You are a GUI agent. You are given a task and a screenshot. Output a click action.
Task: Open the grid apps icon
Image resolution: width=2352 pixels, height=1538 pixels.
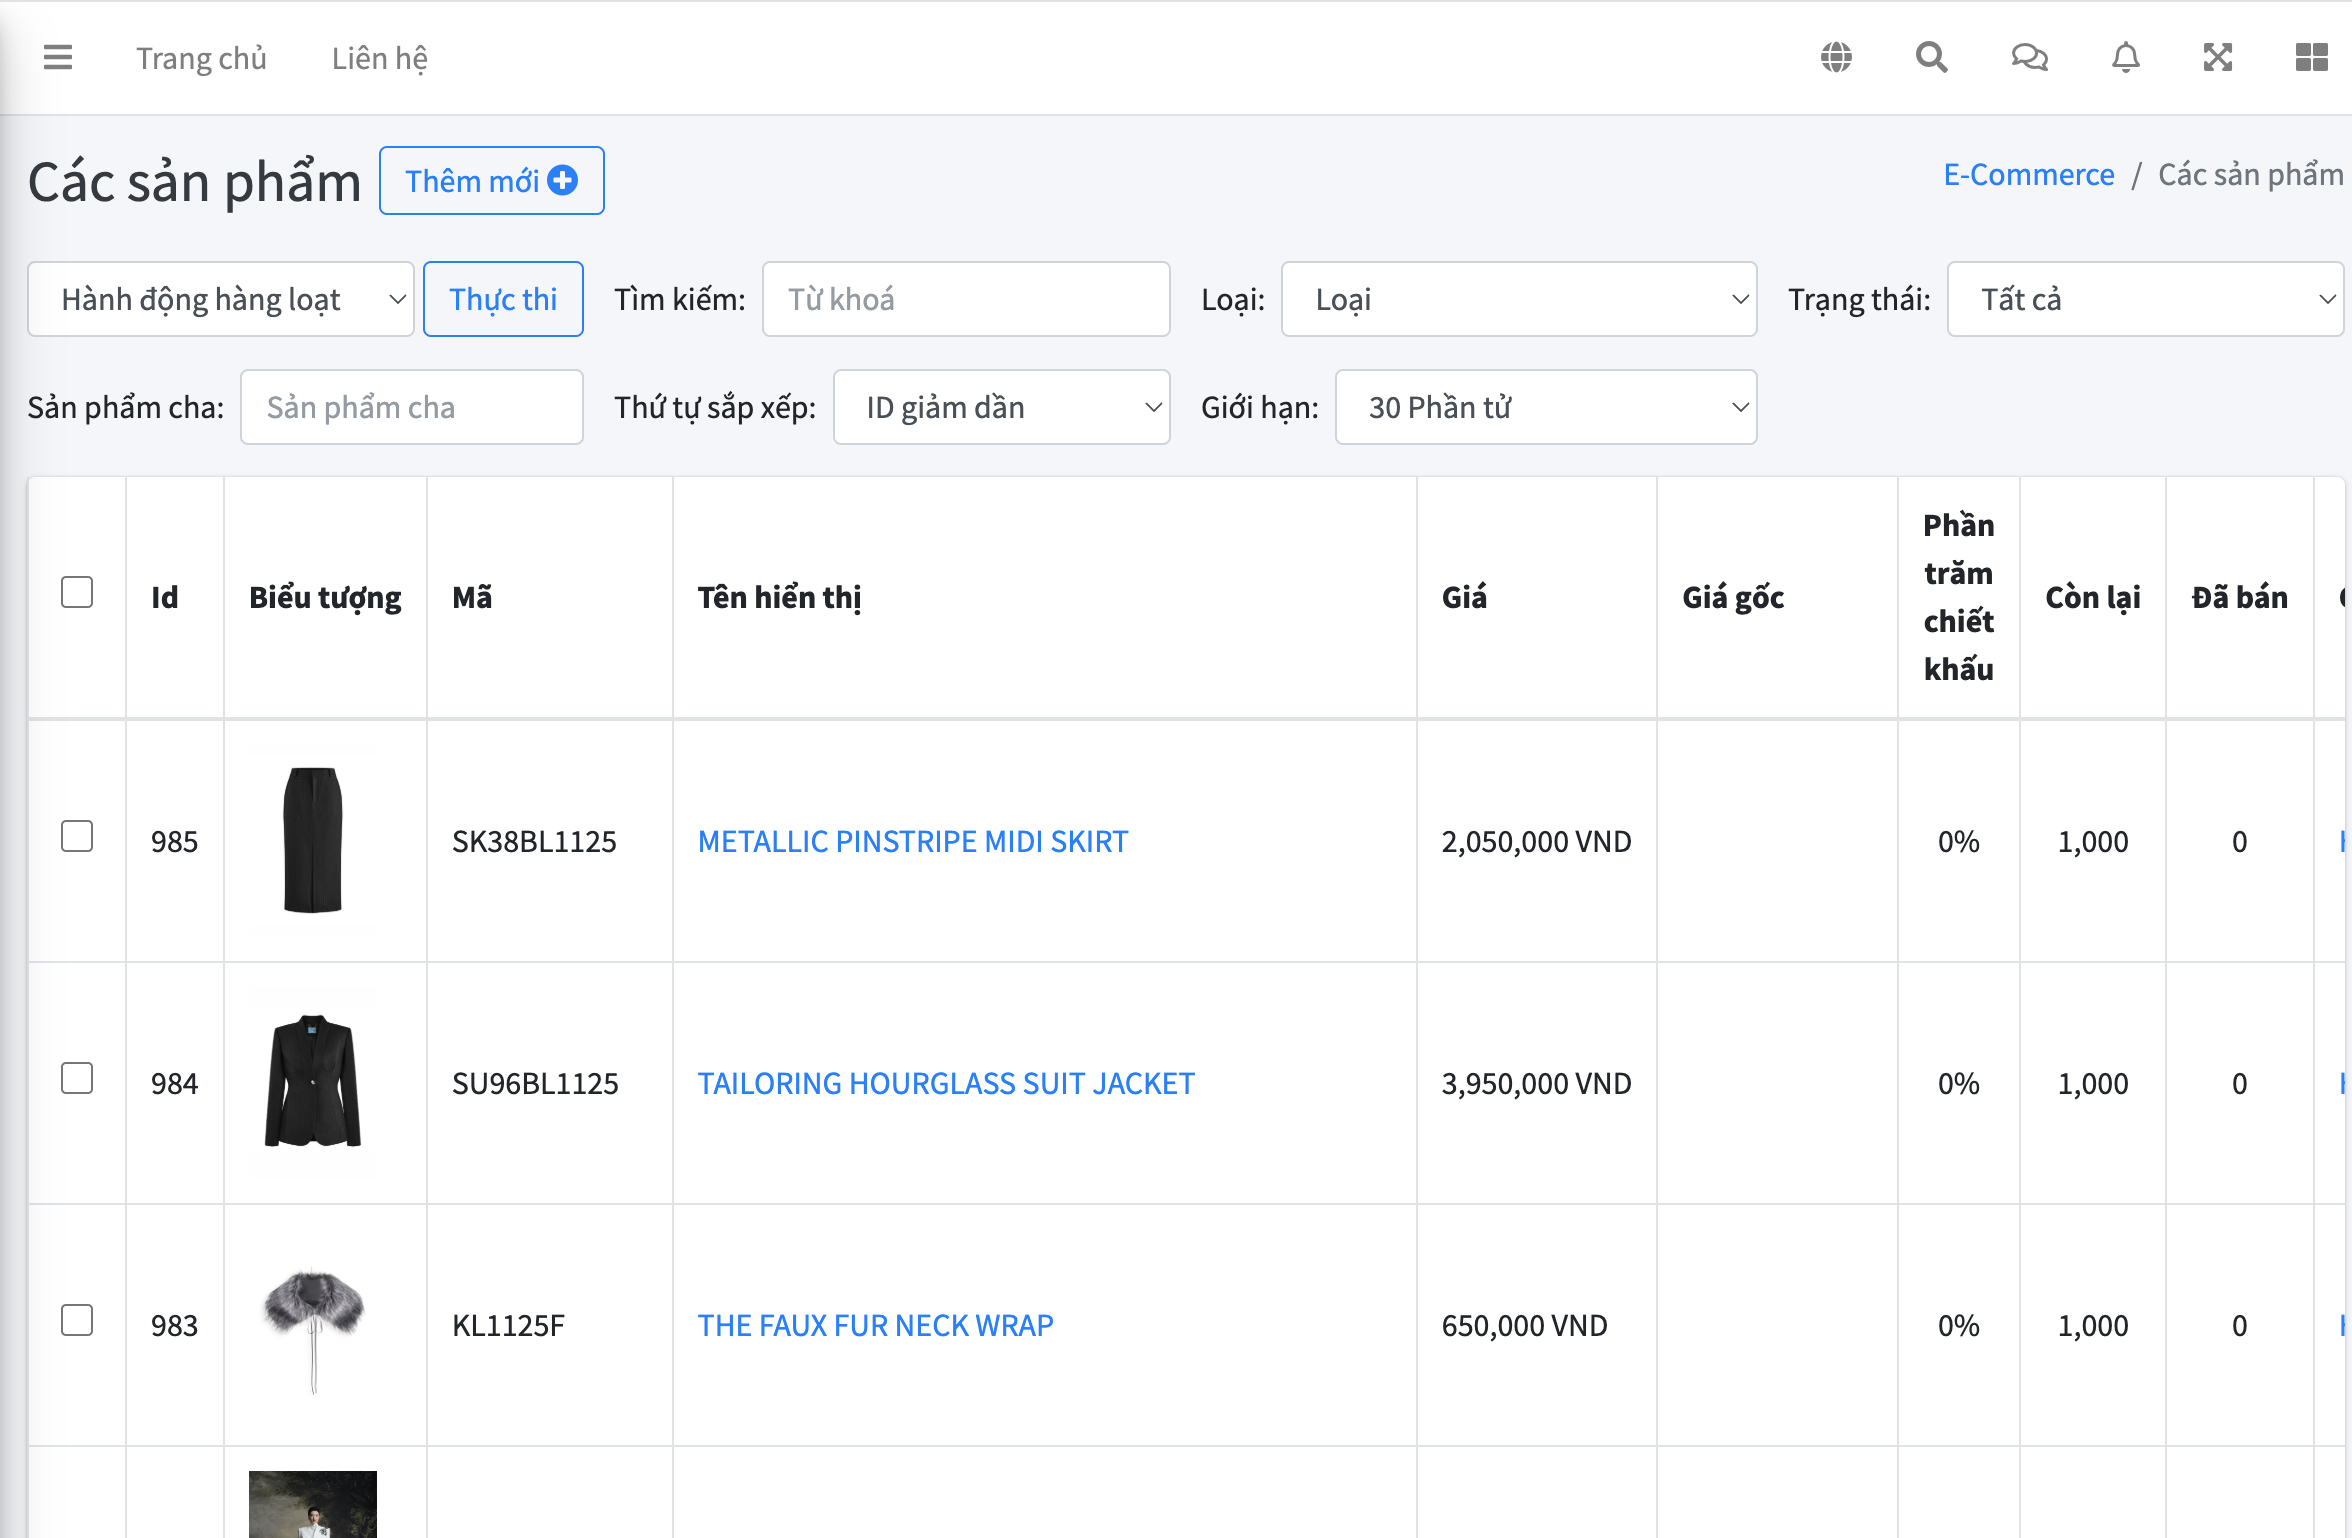click(x=2311, y=58)
